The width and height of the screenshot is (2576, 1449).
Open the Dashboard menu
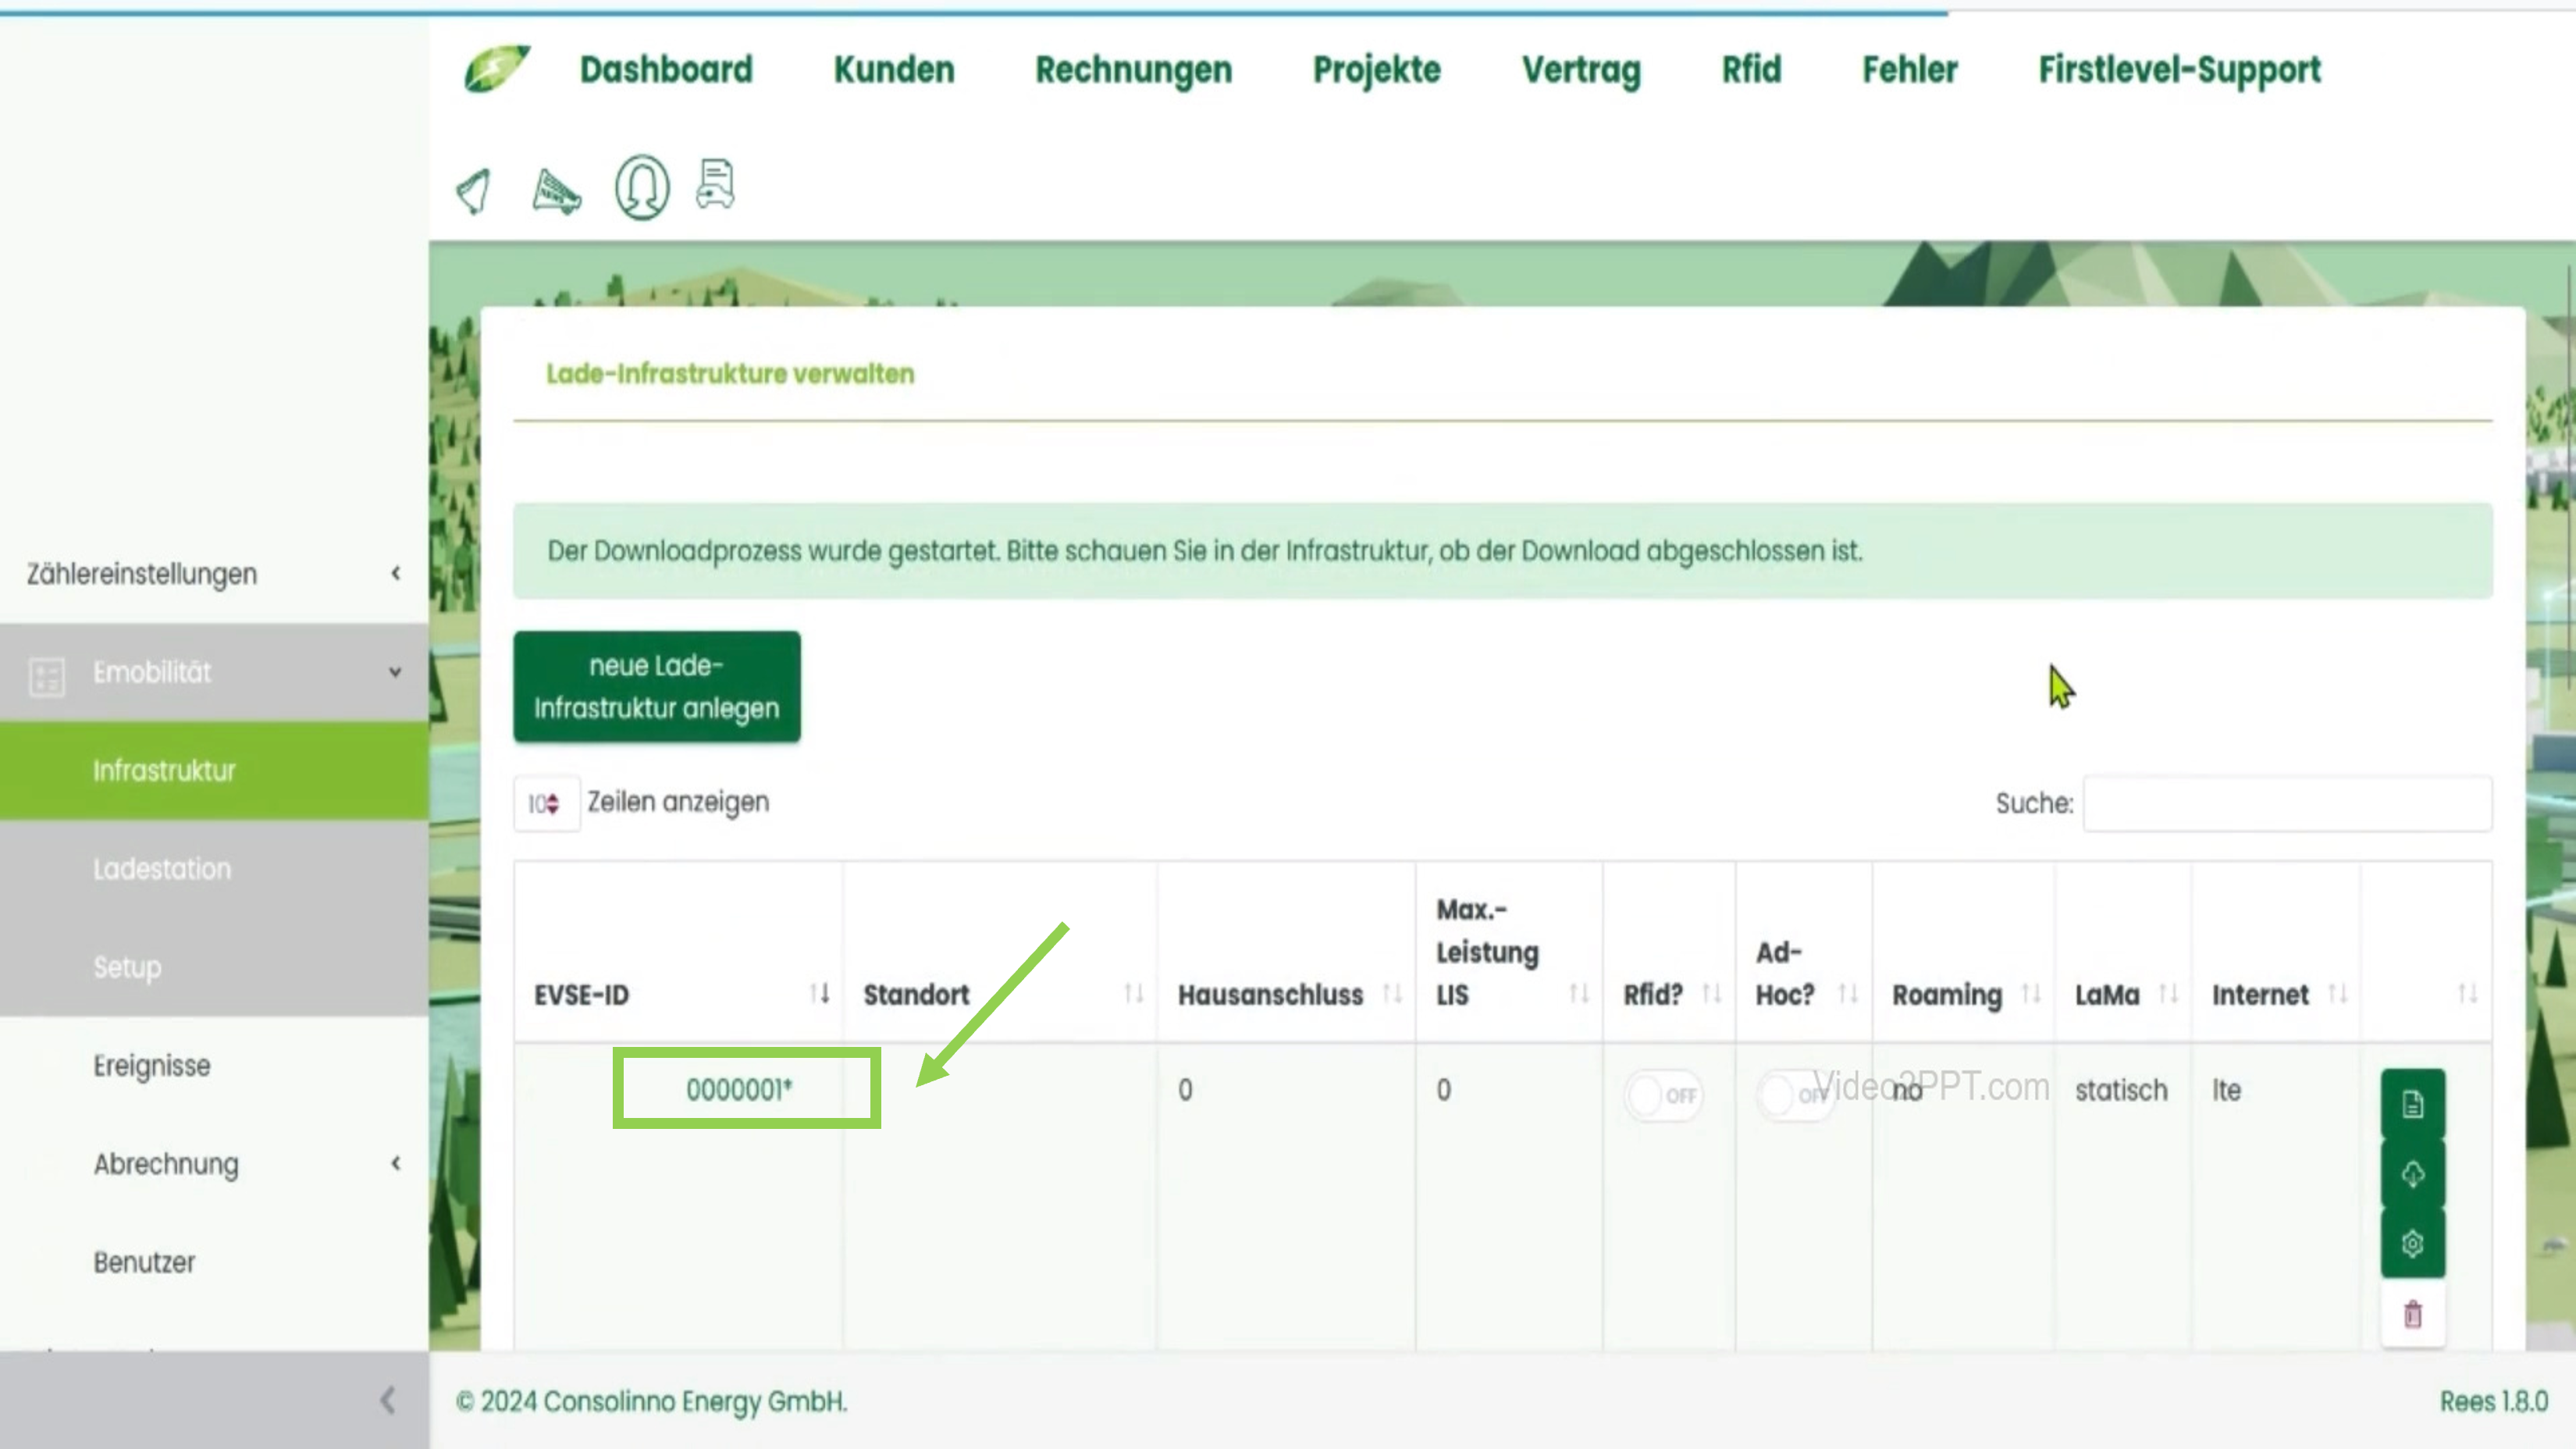coord(666,70)
